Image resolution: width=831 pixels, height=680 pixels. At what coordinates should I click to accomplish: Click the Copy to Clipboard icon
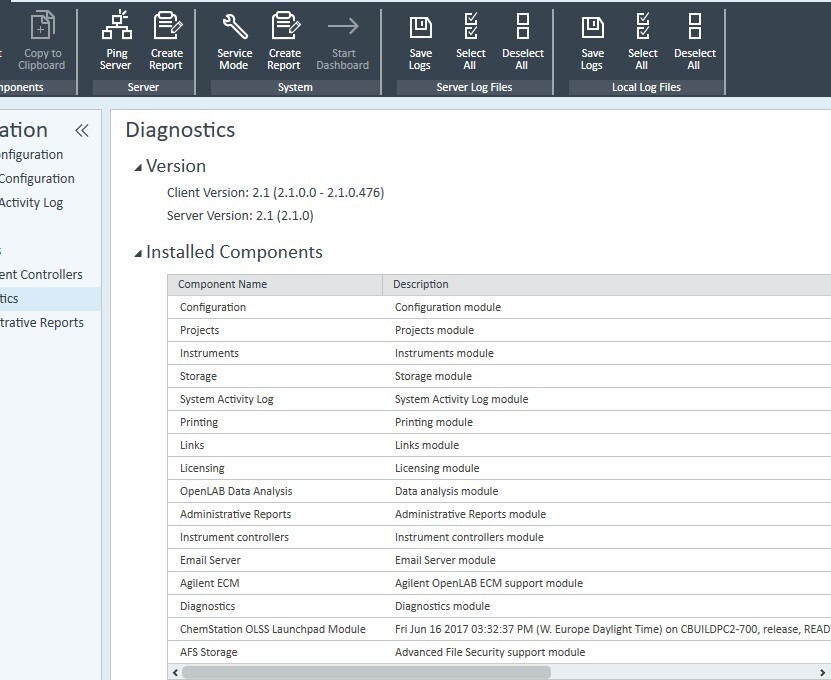tap(42, 25)
